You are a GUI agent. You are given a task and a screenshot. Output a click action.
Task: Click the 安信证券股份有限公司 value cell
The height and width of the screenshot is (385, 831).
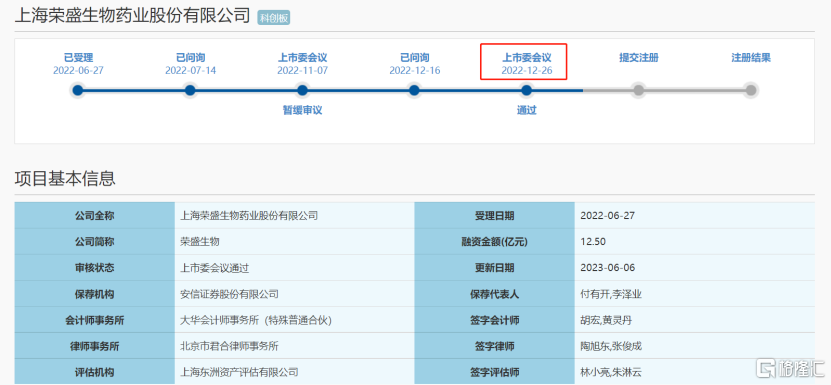pos(294,294)
